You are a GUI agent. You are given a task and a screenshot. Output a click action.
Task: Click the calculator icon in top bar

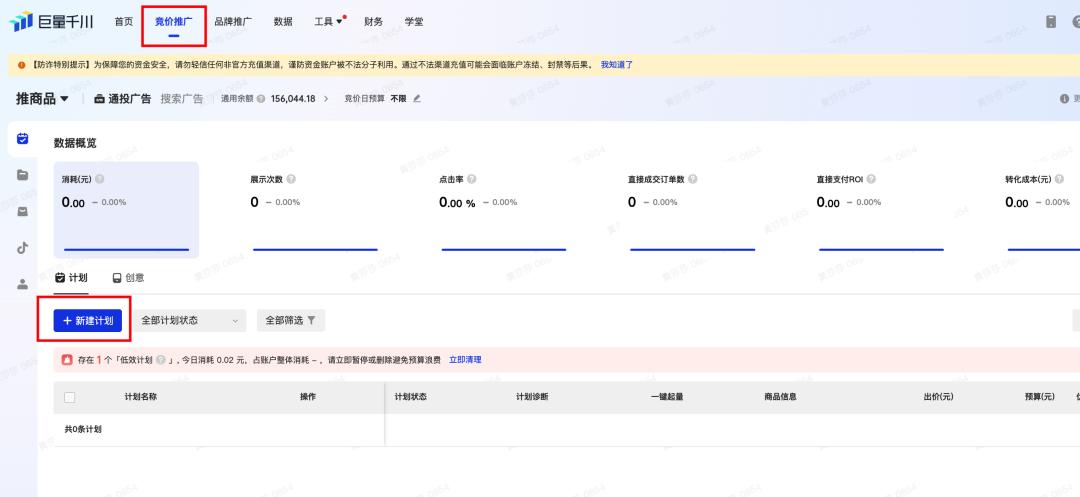(x=1051, y=21)
